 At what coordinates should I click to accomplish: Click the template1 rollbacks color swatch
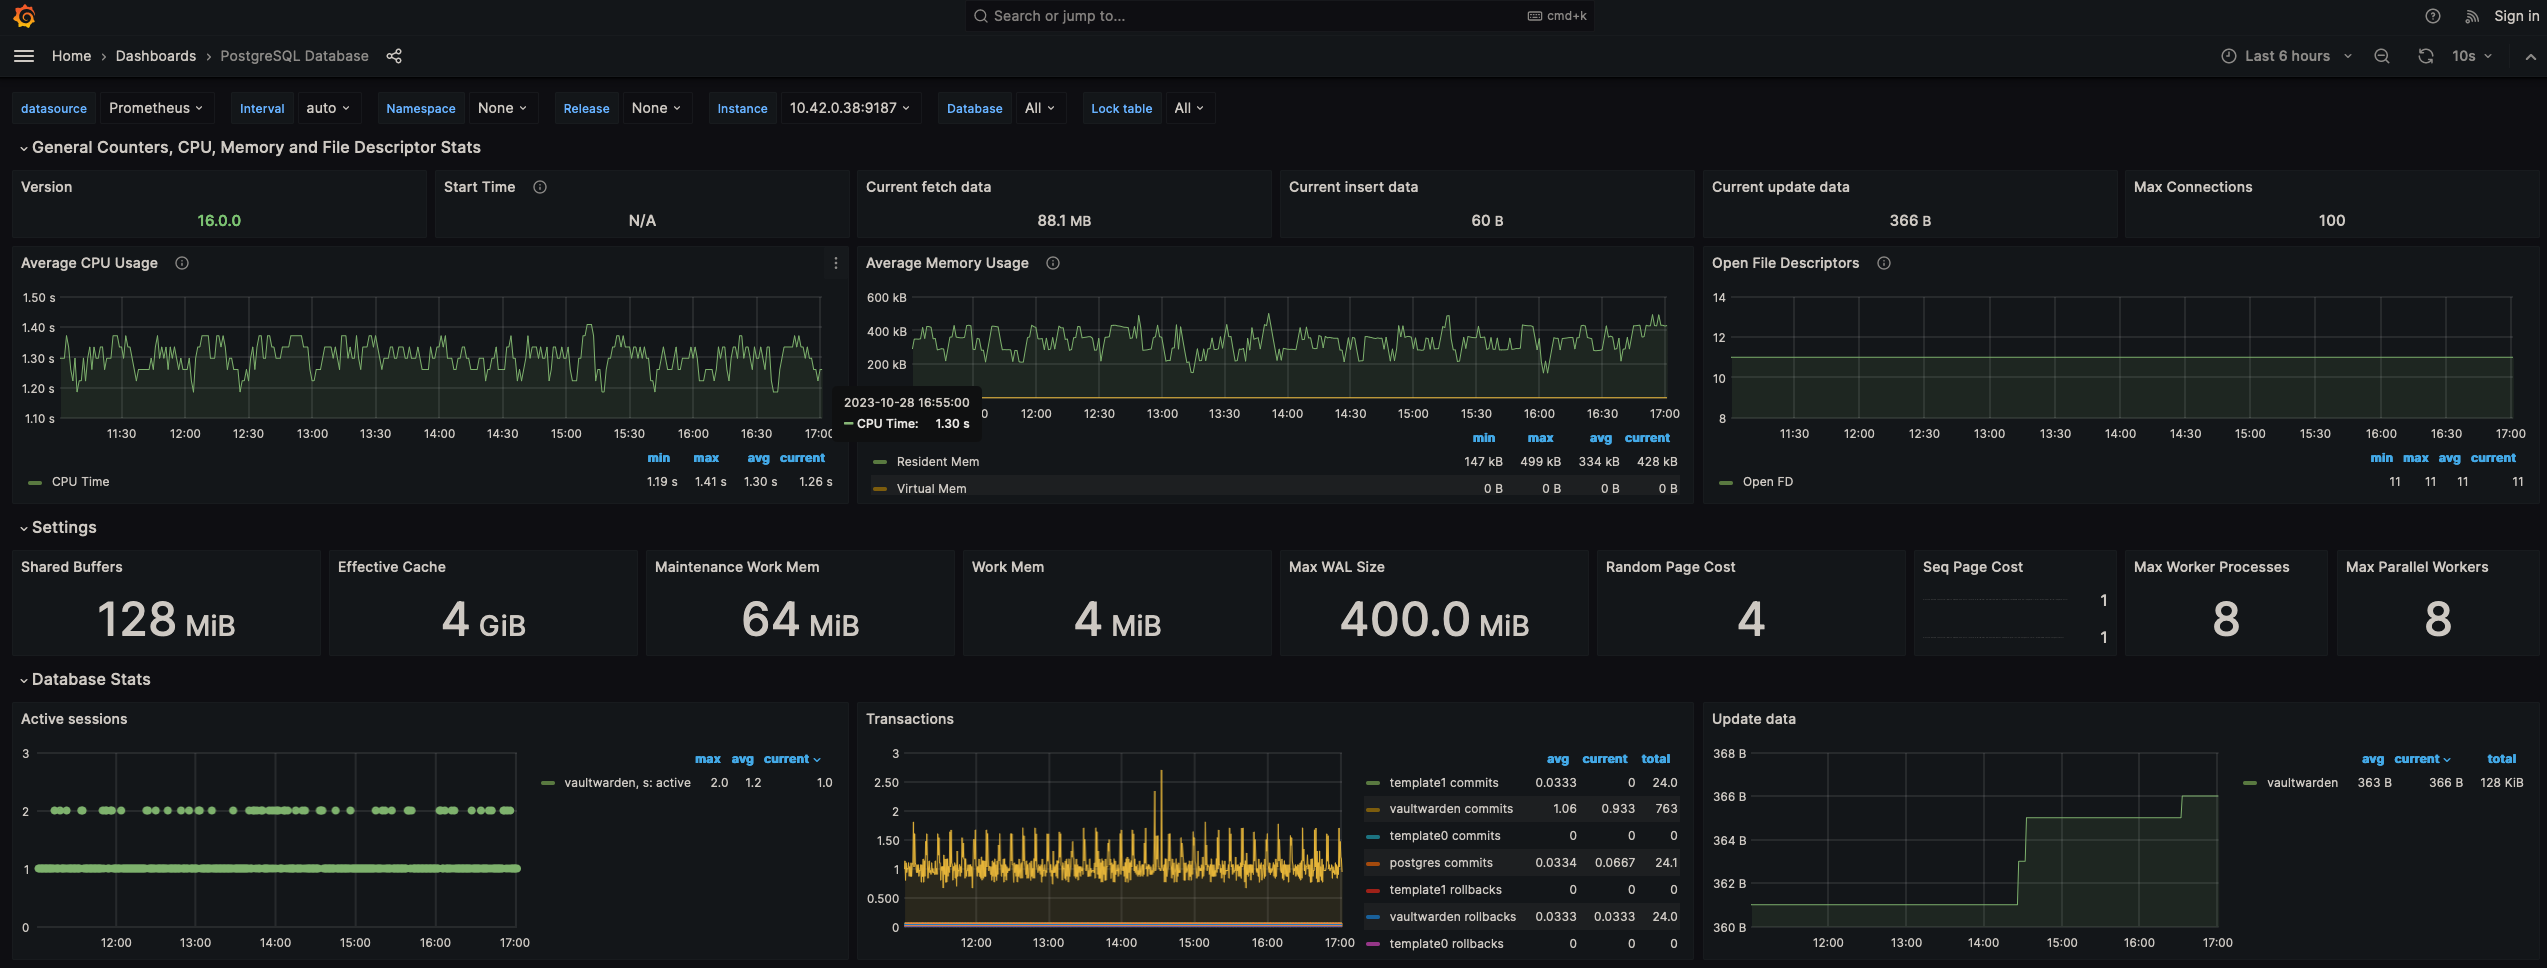(1373, 890)
